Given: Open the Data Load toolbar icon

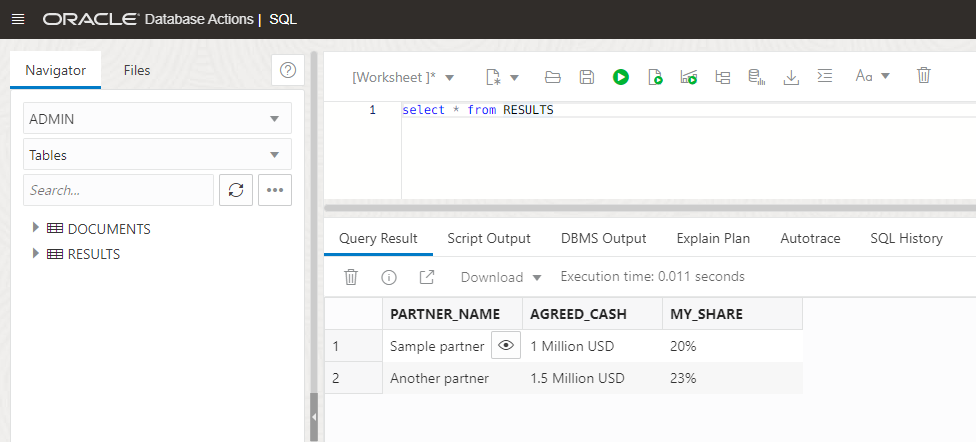Looking at the screenshot, I should [756, 77].
